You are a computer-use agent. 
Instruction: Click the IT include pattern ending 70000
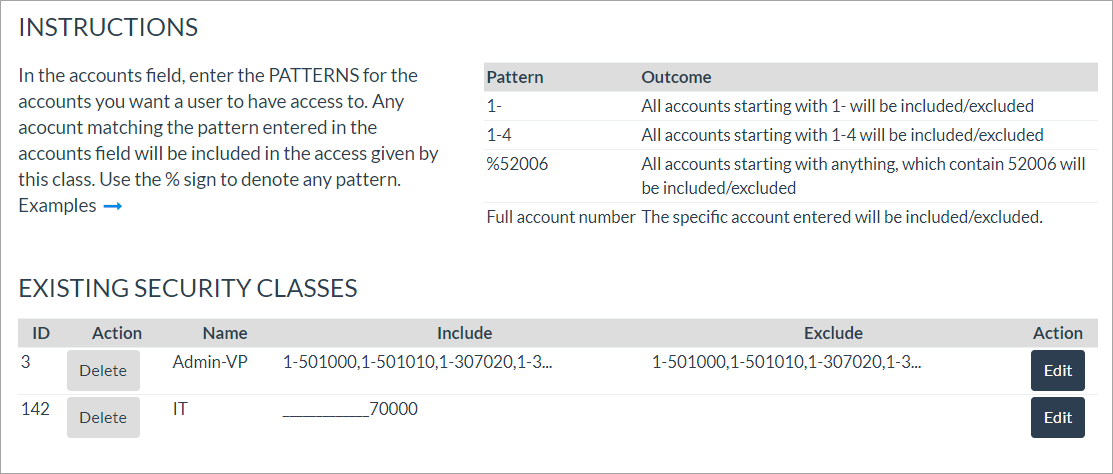(350, 409)
